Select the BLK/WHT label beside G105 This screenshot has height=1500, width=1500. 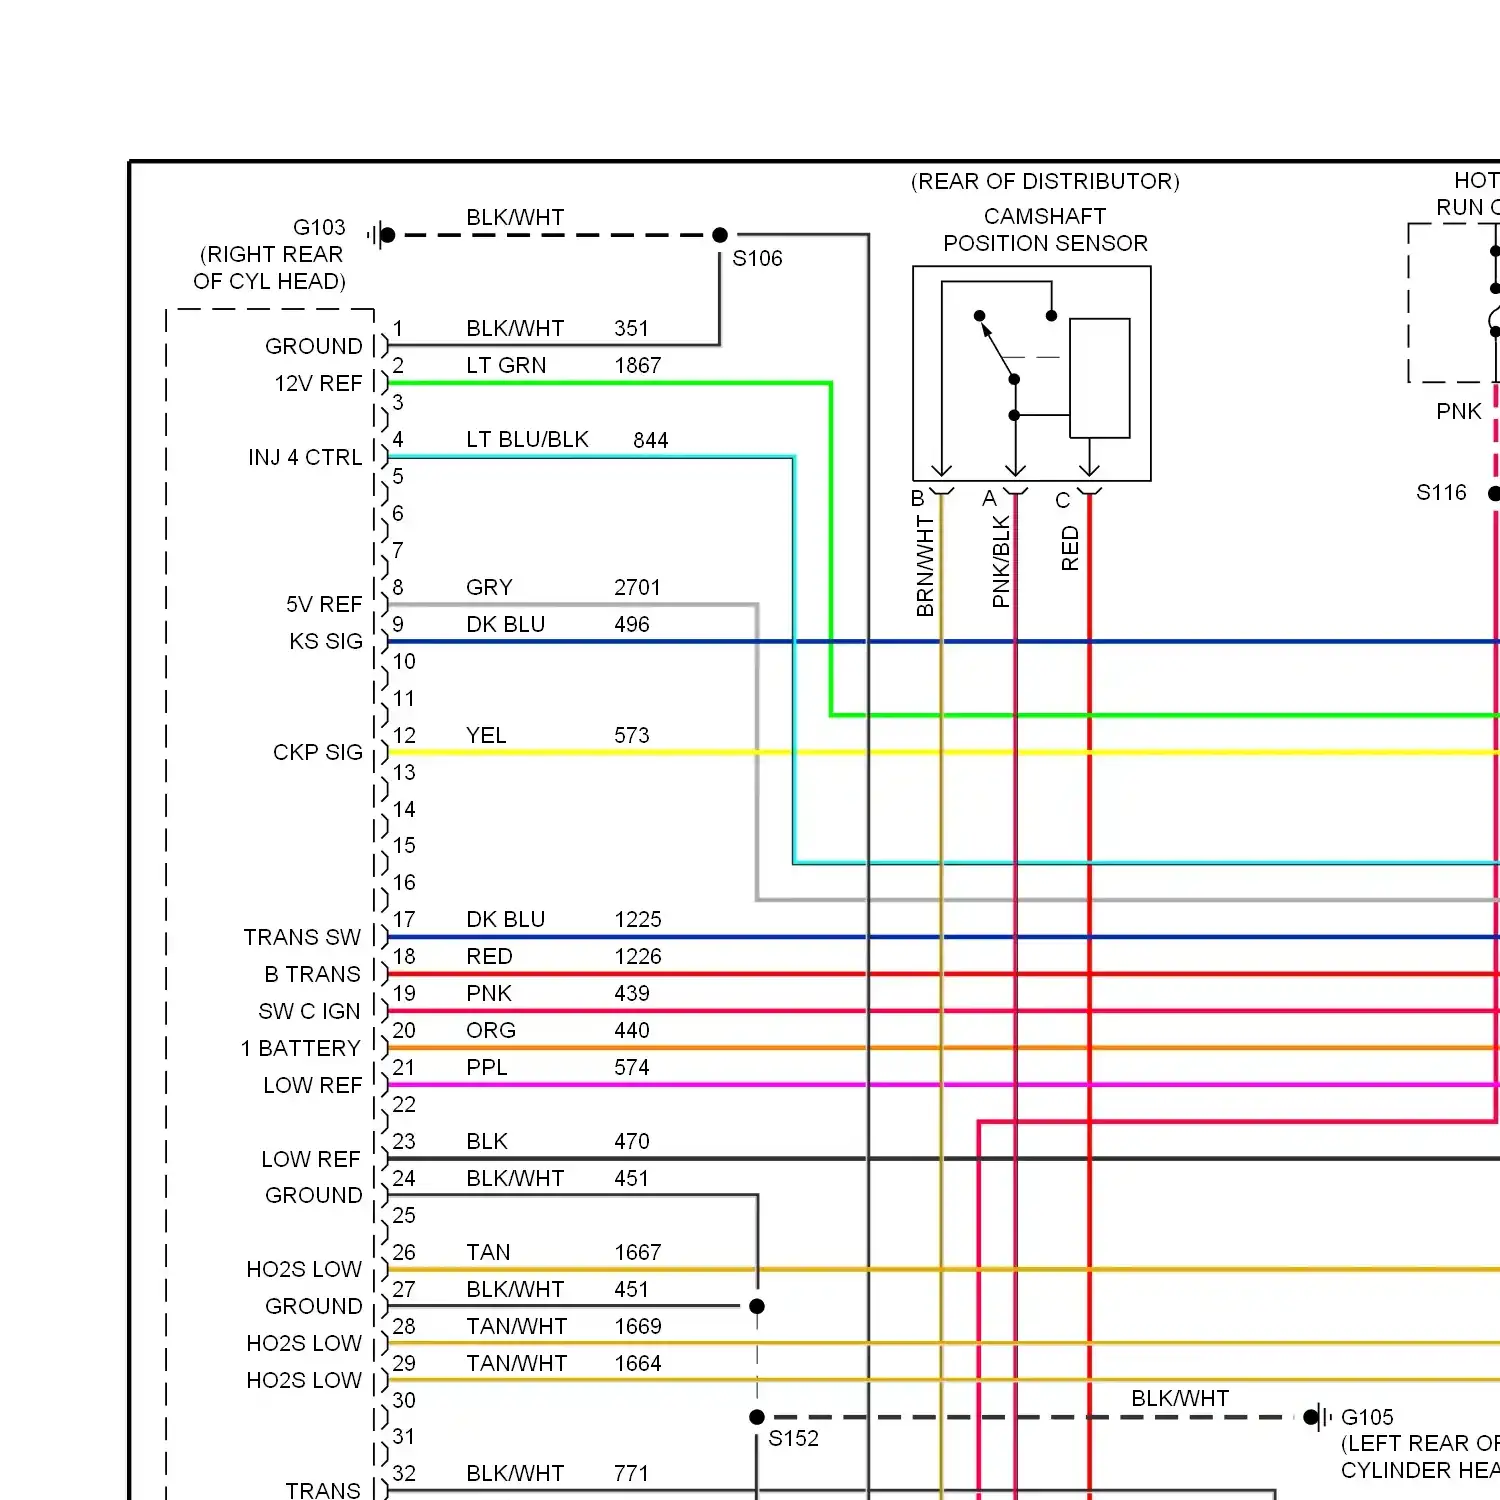(1180, 1398)
